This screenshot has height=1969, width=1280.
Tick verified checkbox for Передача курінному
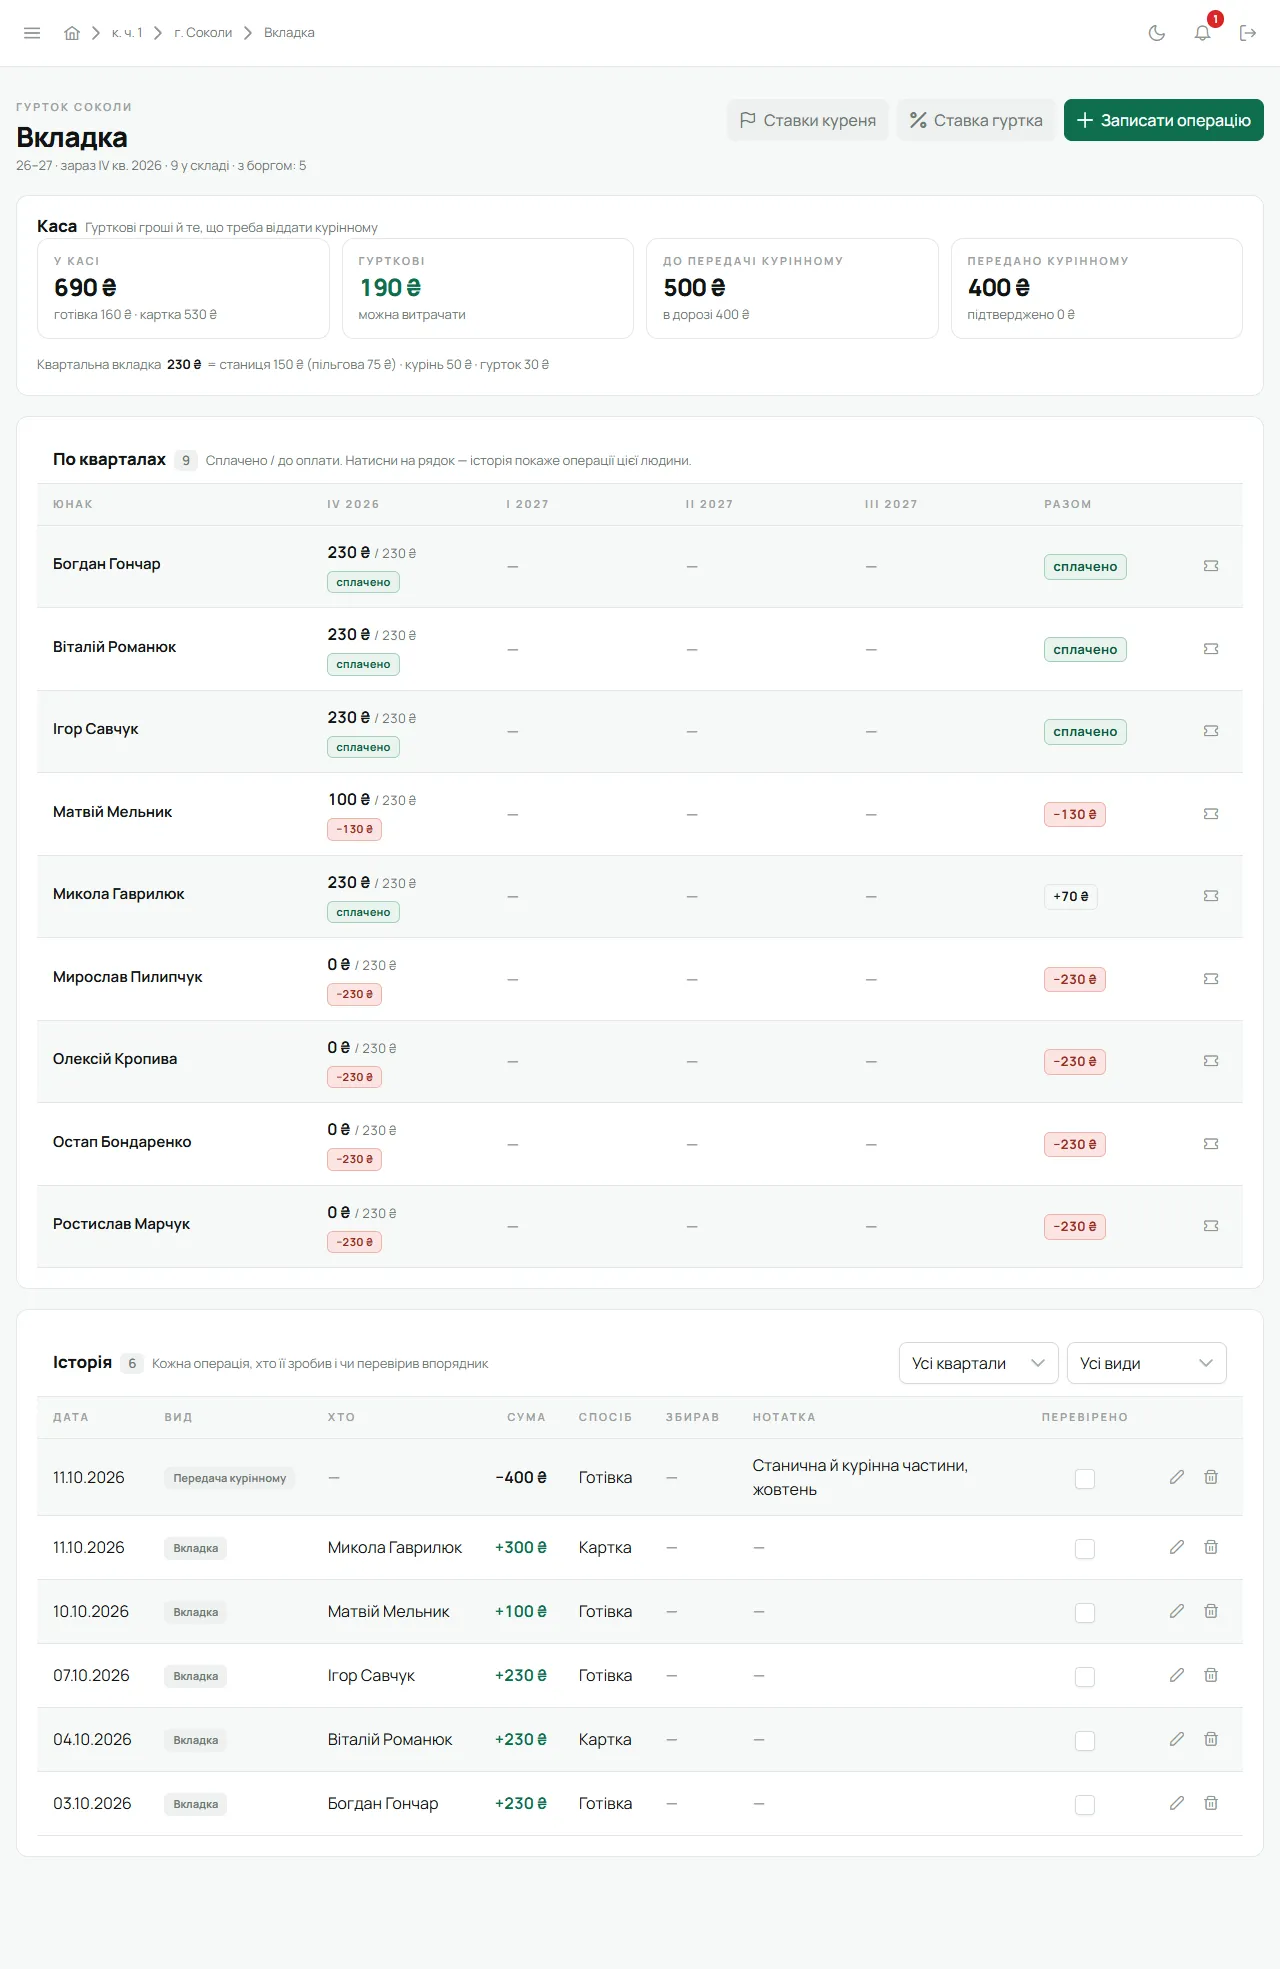click(x=1085, y=1478)
